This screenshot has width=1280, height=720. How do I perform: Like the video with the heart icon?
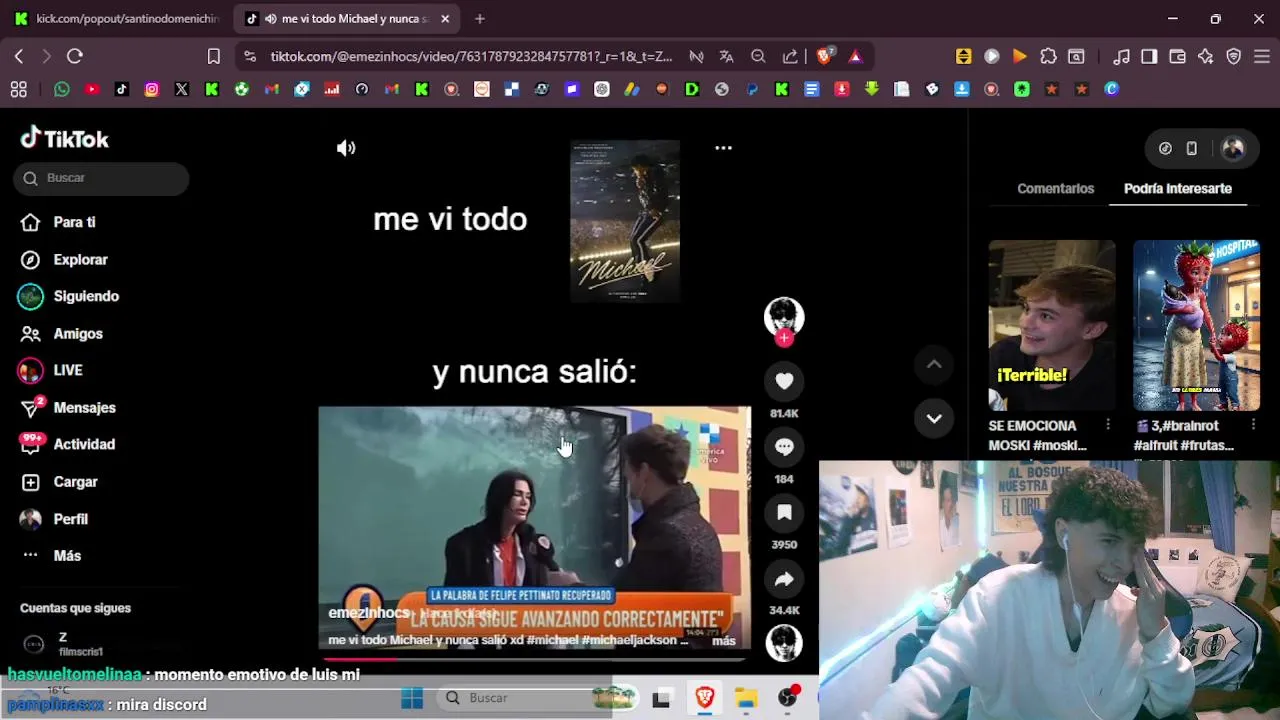[x=784, y=381]
